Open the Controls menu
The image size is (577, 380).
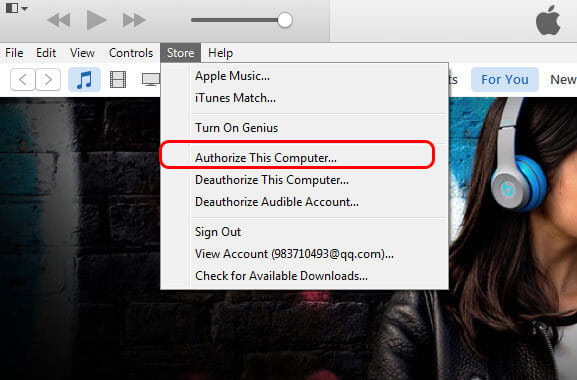coord(131,53)
